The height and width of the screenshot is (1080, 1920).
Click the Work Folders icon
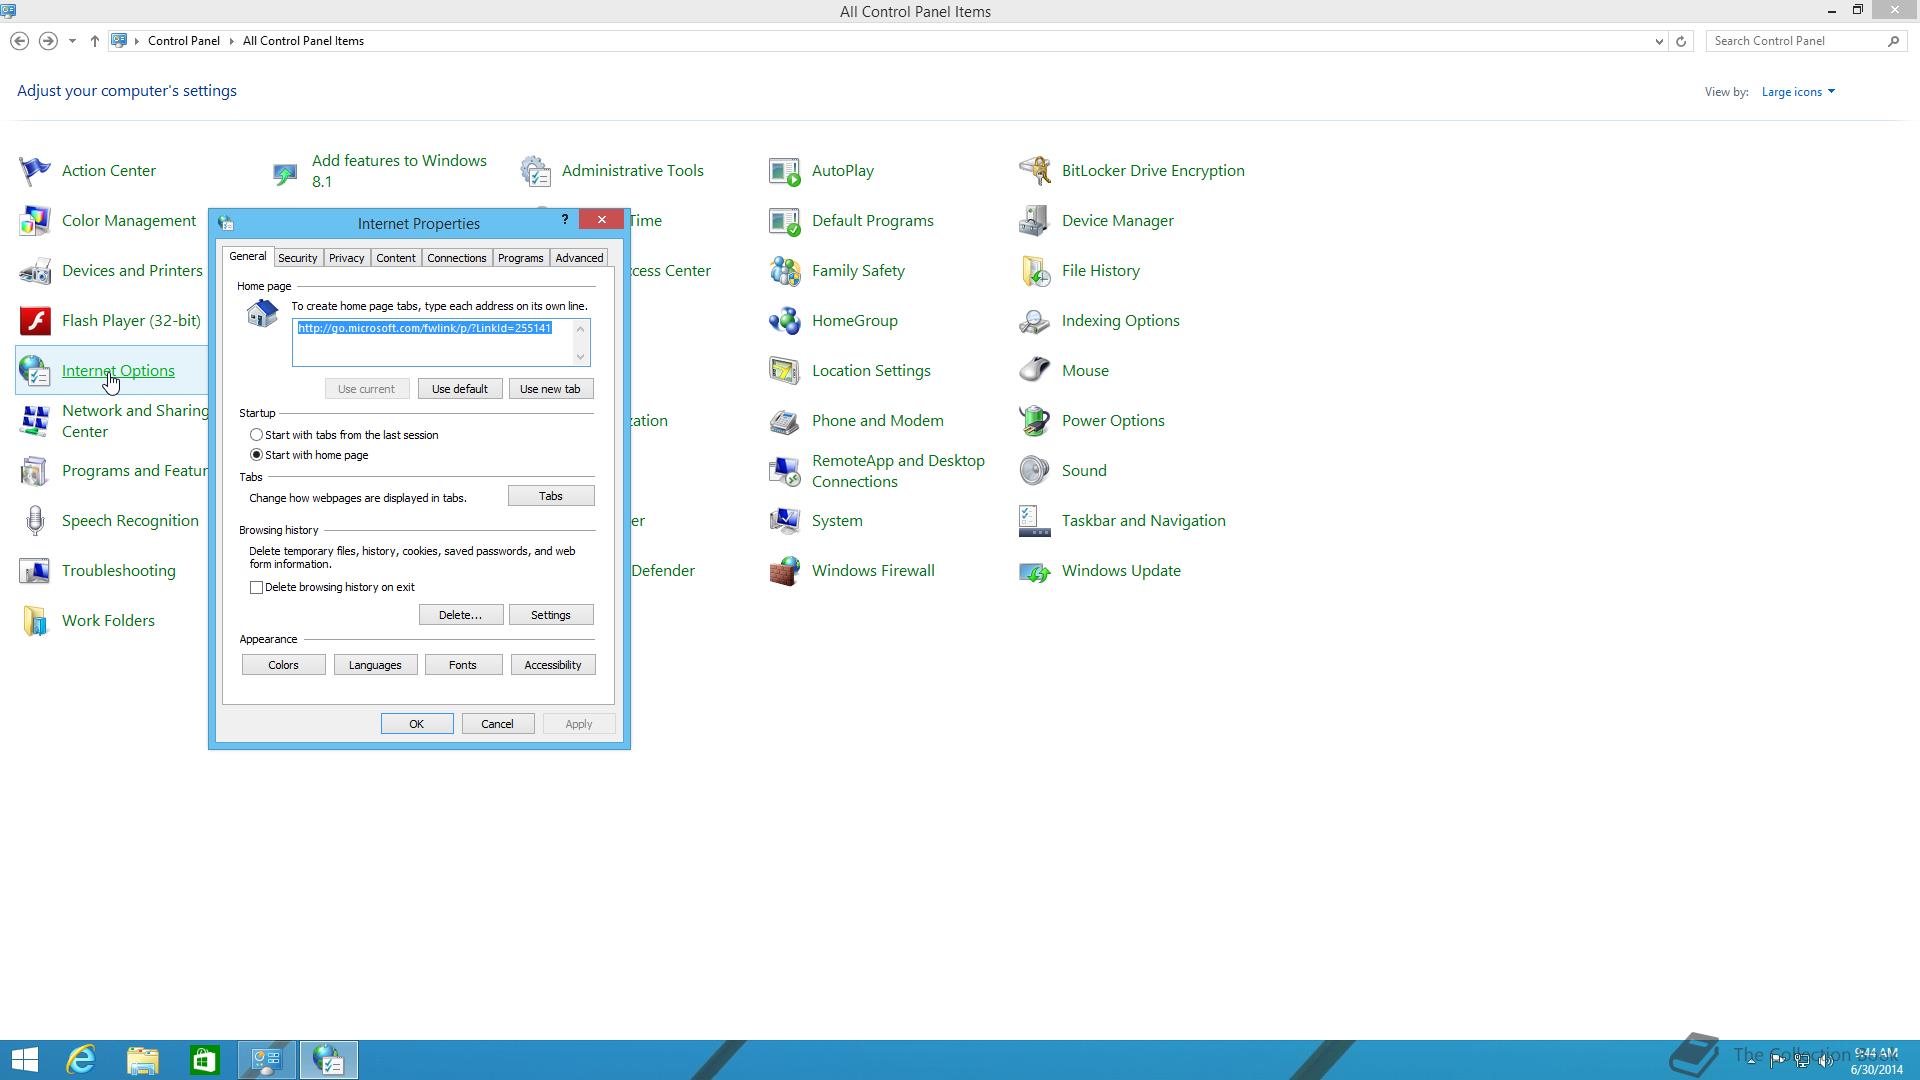click(35, 621)
